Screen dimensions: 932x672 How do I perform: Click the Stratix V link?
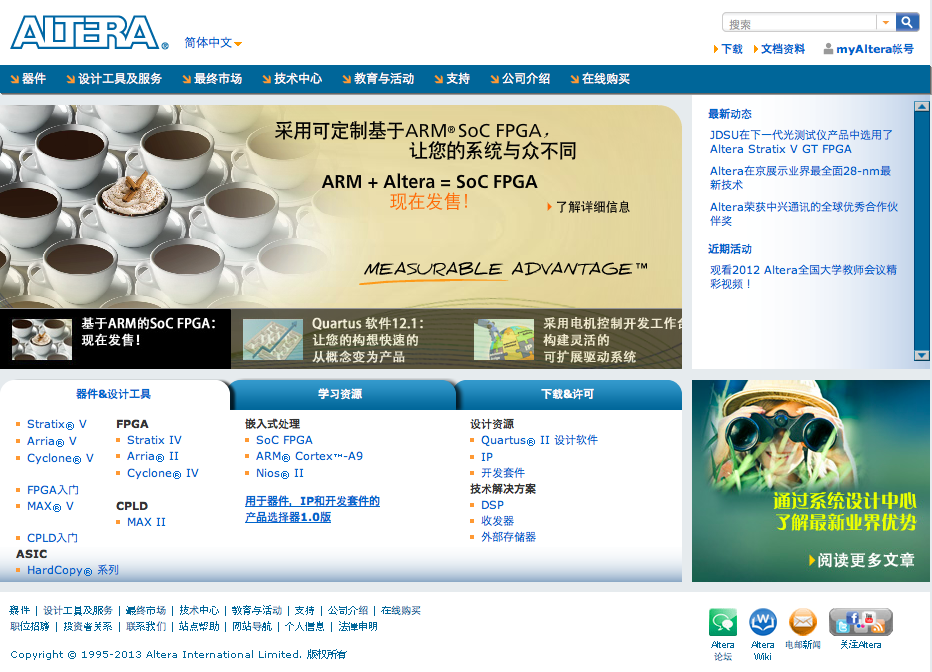[56, 424]
